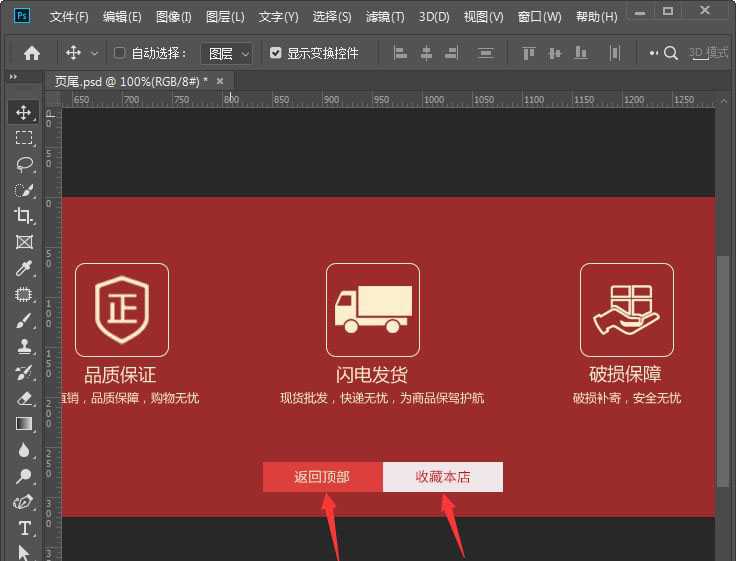Viewport: 736px width, 561px height.
Task: Activate the Eyedropper tool
Action: point(24,268)
